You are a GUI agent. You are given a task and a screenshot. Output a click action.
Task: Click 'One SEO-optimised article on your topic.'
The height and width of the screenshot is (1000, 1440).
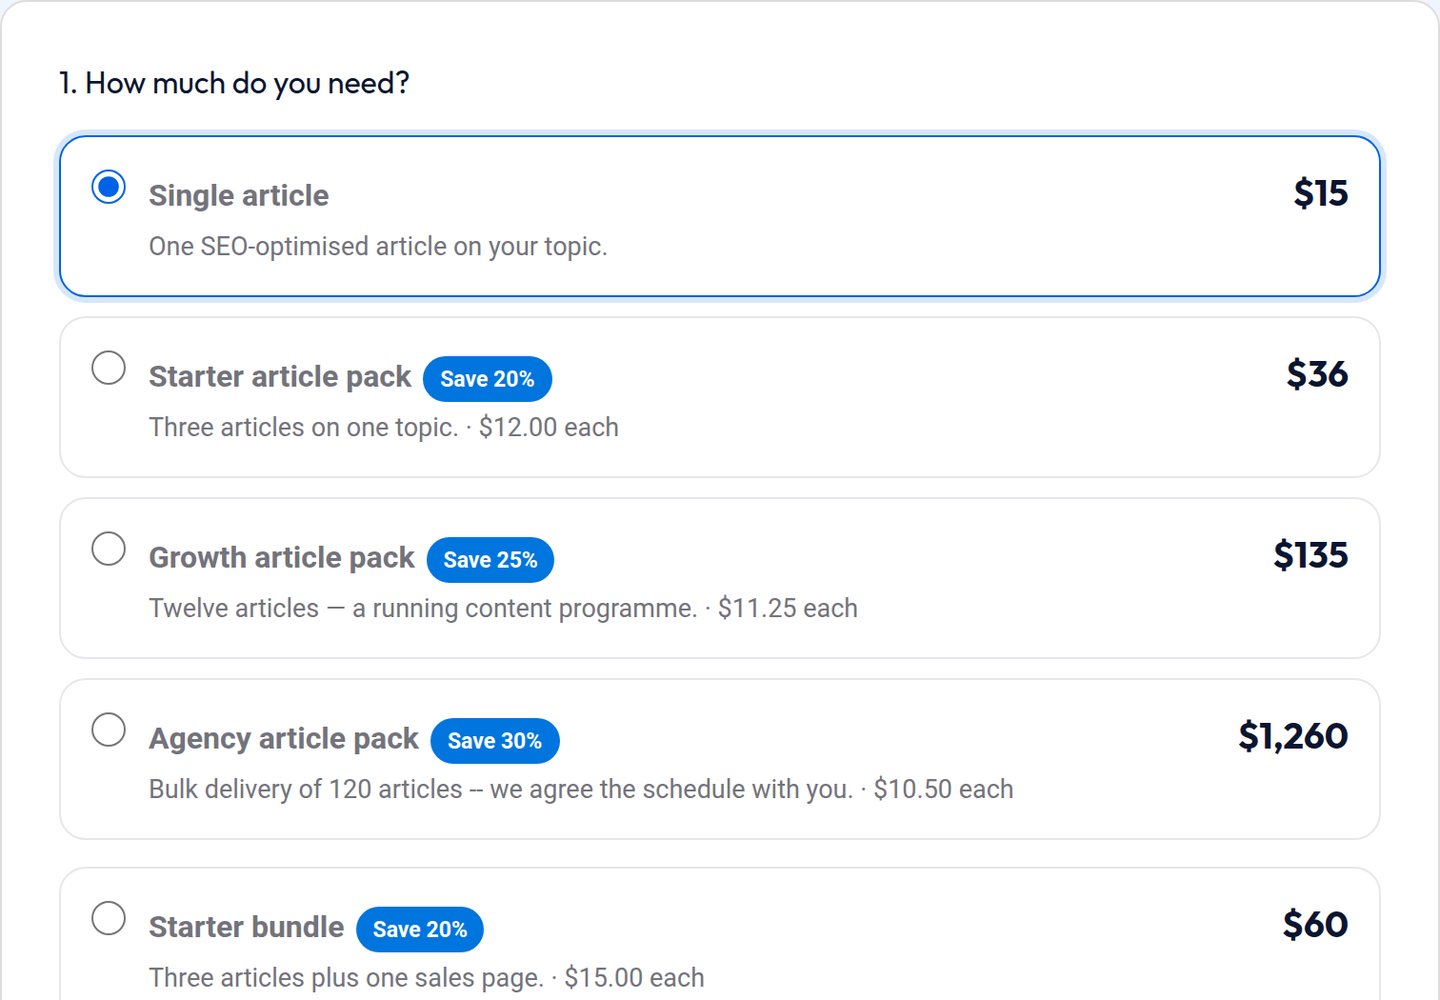click(x=378, y=246)
